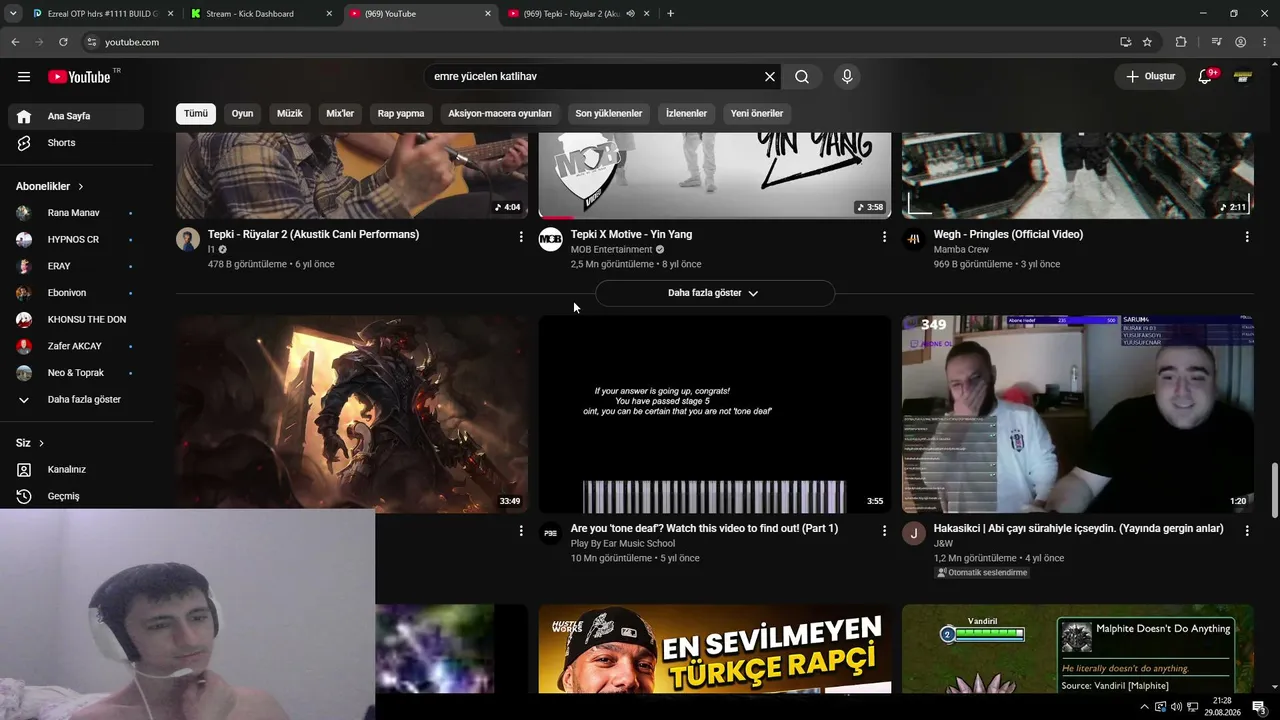Open Geçmiş history in the sidebar

click(x=76, y=496)
